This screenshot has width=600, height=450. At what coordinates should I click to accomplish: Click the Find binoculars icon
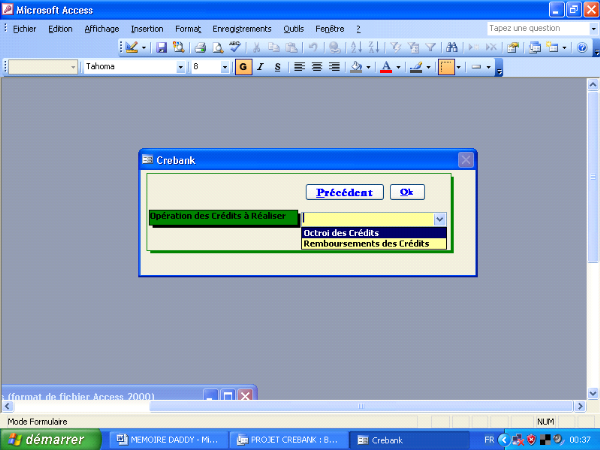(x=452, y=47)
